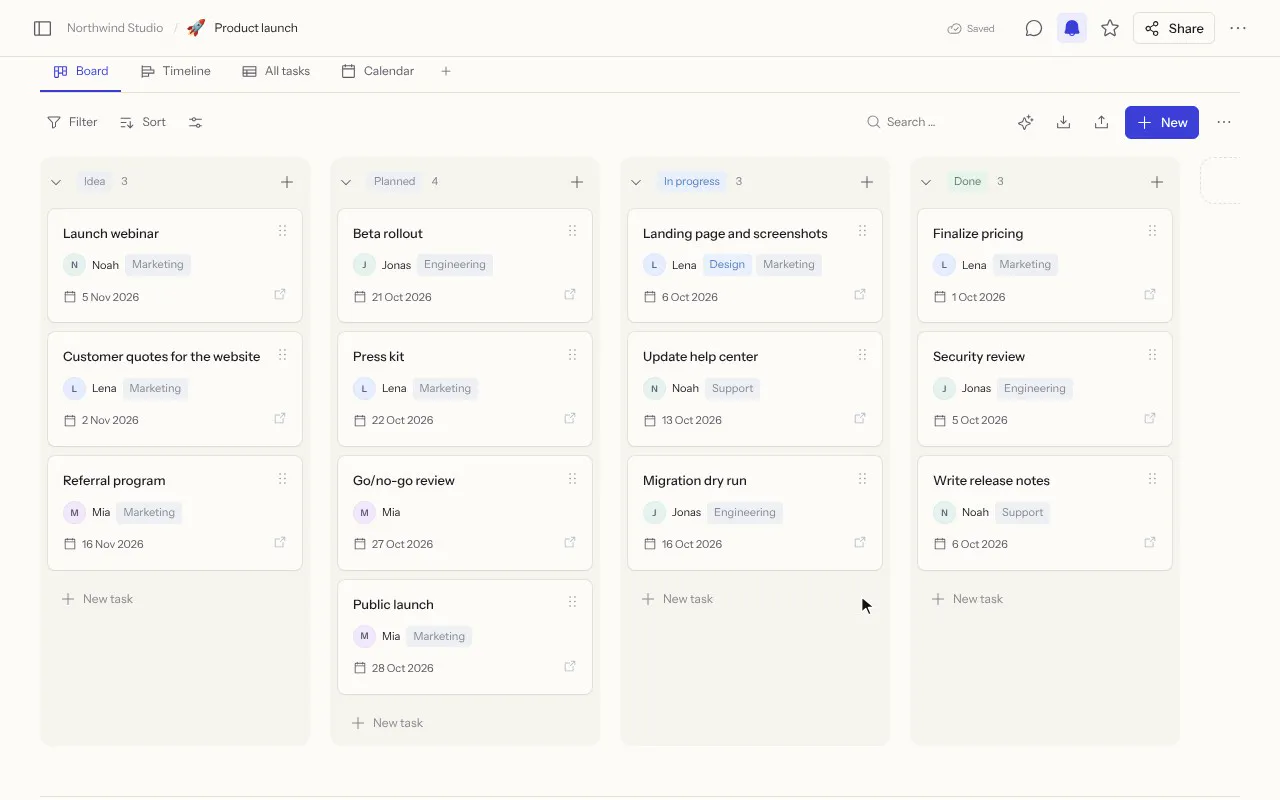This screenshot has height=800, width=1280.
Task: Click New task under Idea column
Action: coord(97,599)
